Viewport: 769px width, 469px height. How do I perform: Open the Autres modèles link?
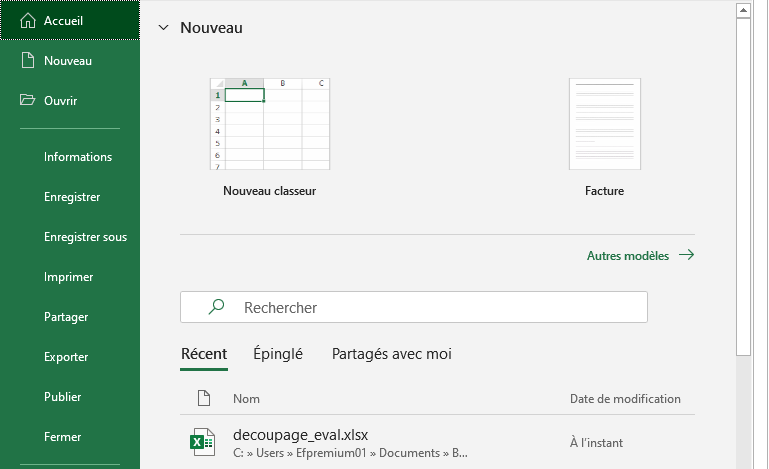click(627, 256)
